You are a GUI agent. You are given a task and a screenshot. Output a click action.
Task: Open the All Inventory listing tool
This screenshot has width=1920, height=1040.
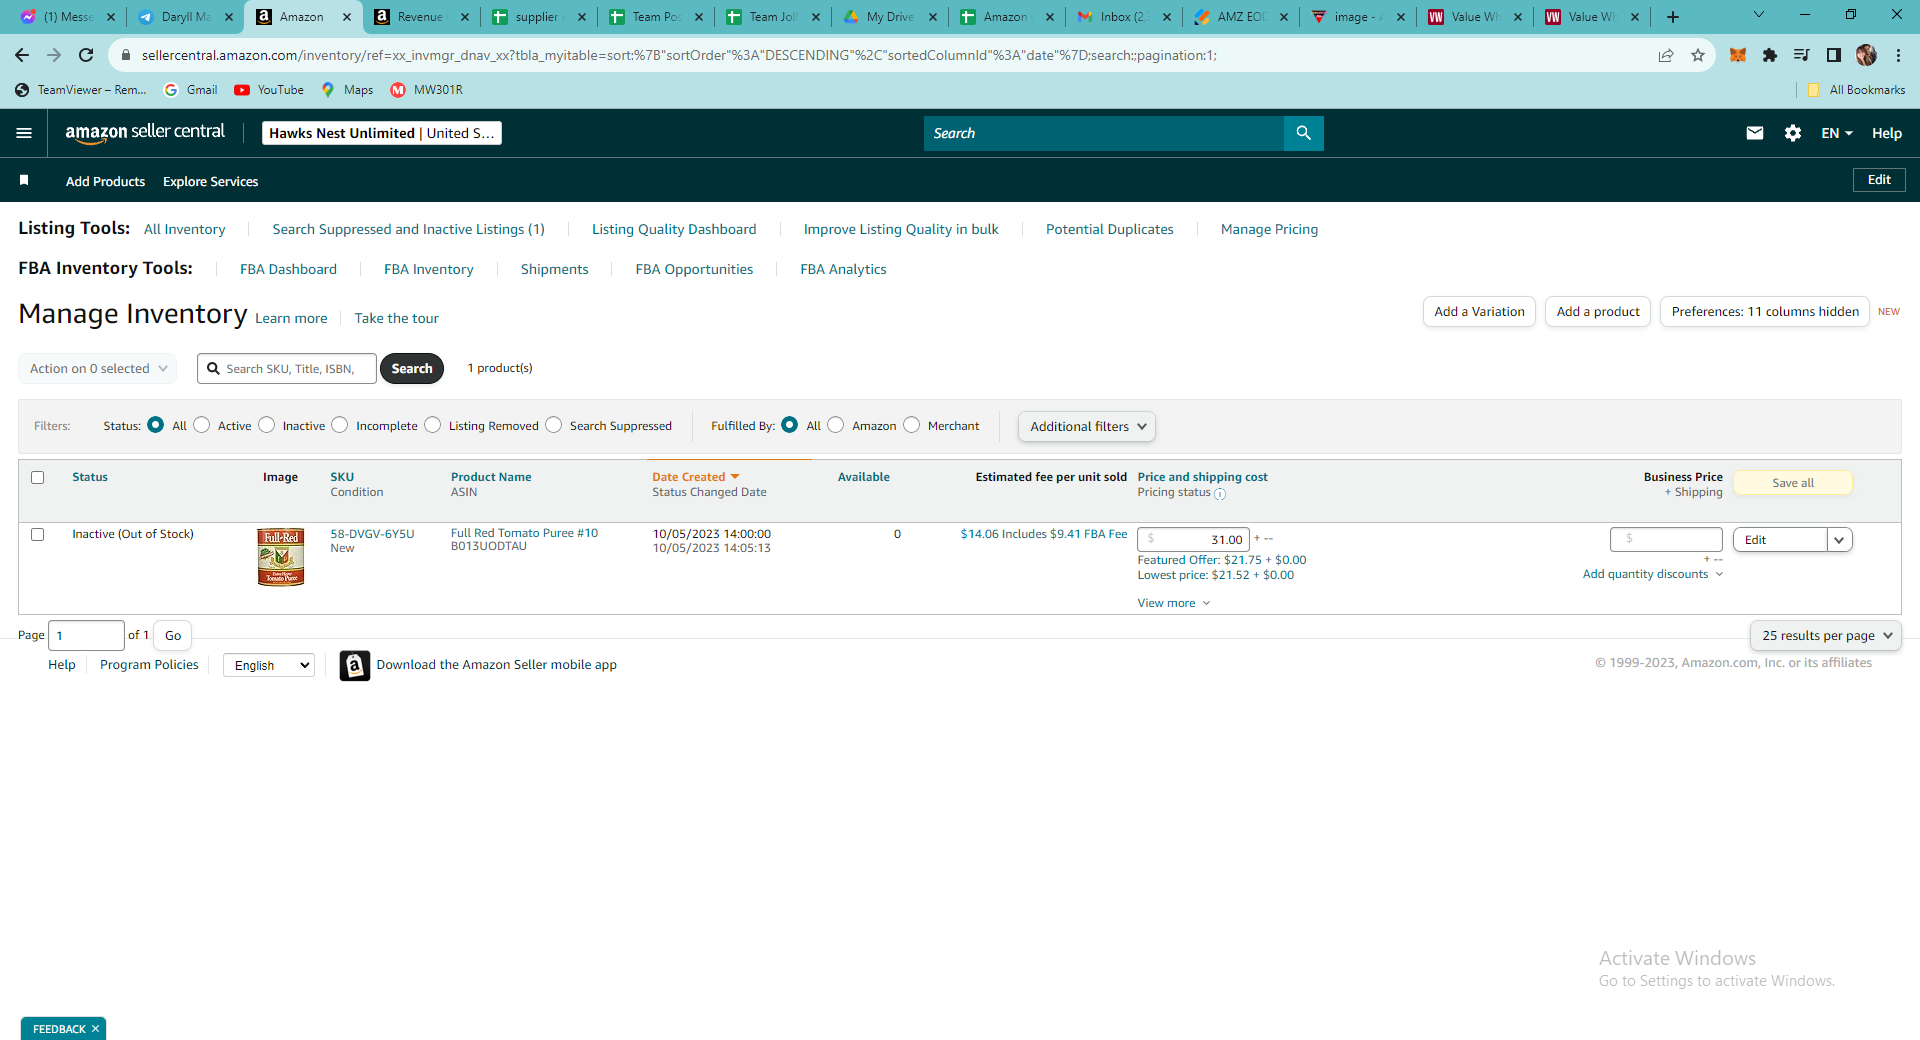coord(184,229)
